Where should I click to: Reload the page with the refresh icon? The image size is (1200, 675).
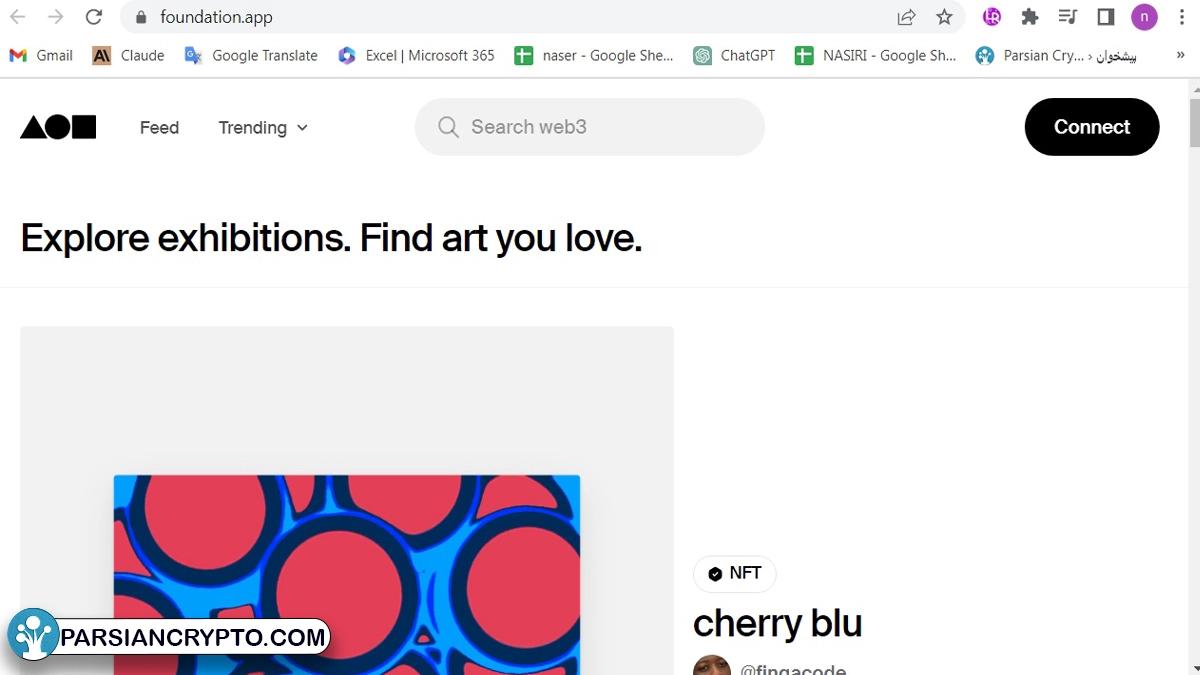(x=93, y=17)
